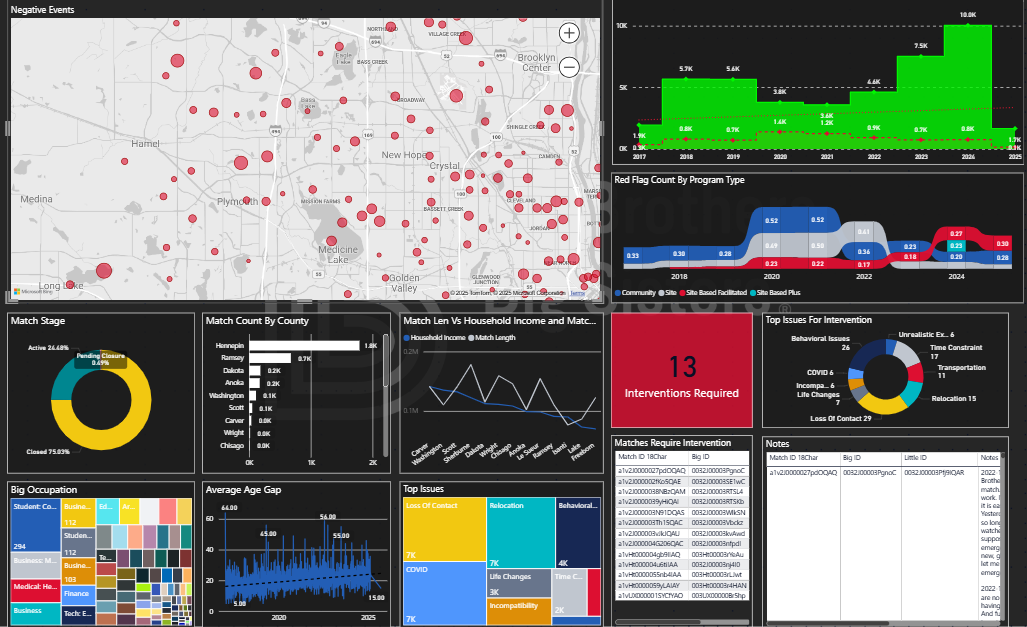
Task: Select the Household Income legend marker
Action: tap(407, 338)
